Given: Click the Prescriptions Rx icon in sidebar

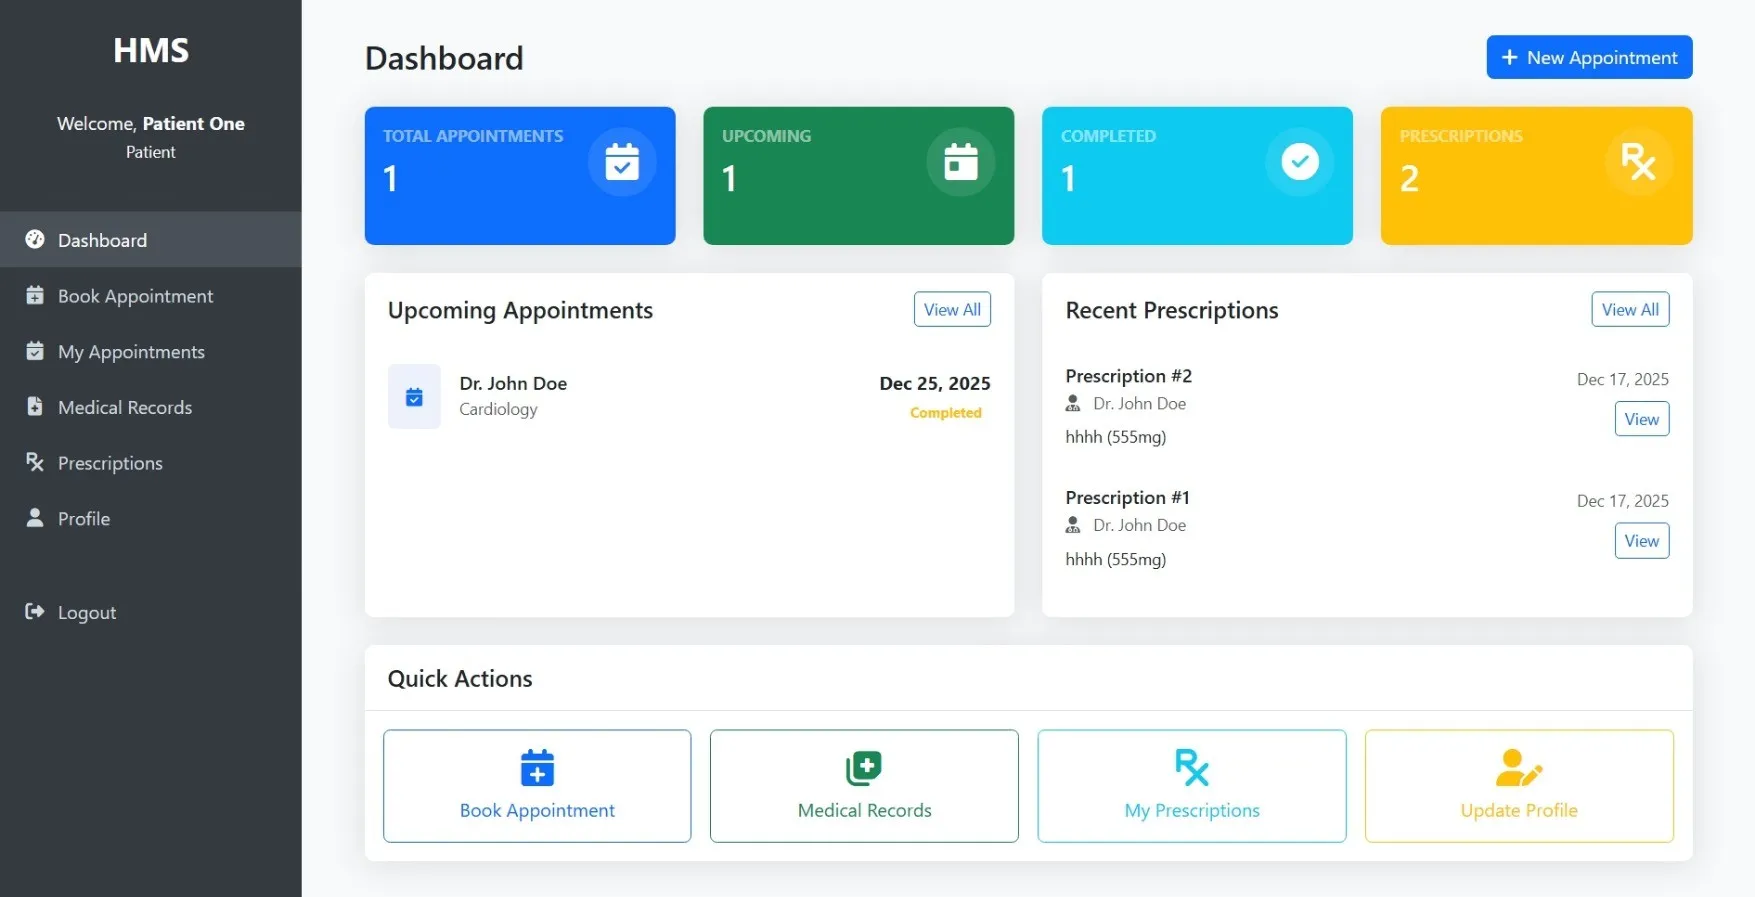Looking at the screenshot, I should coord(35,462).
